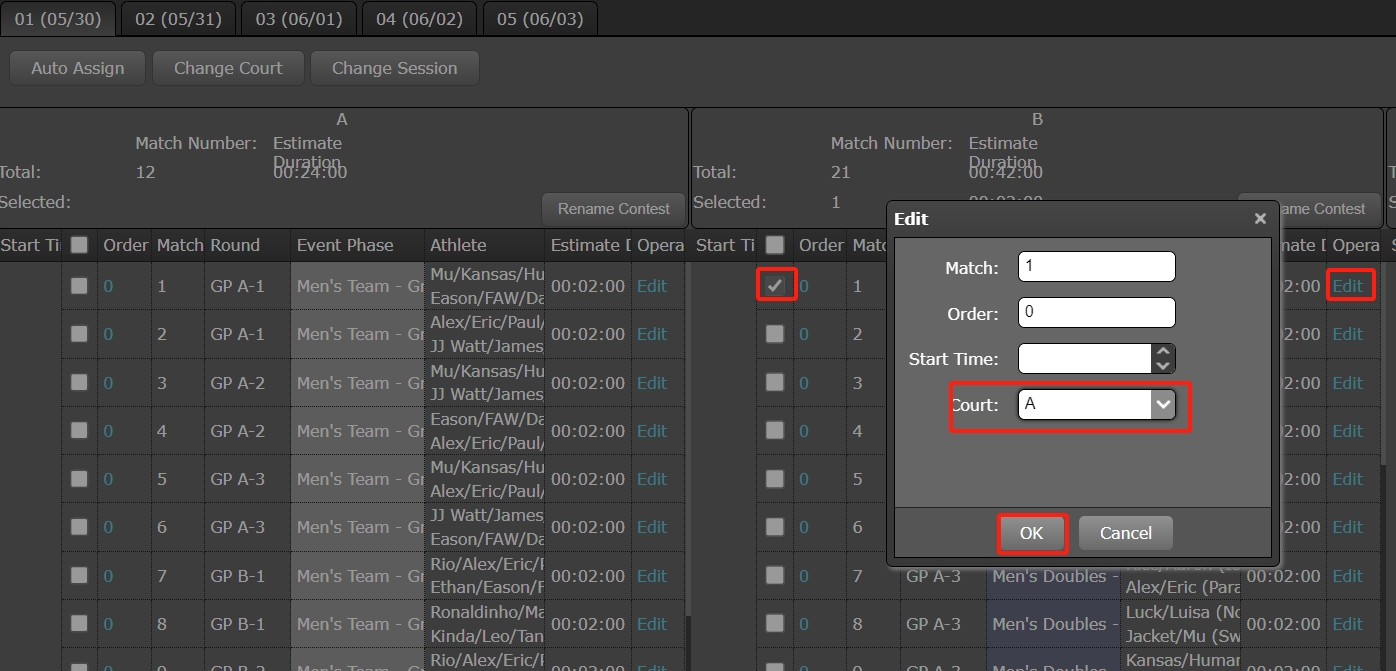Click the Change Session button
The width and height of the screenshot is (1396, 671).
point(394,68)
